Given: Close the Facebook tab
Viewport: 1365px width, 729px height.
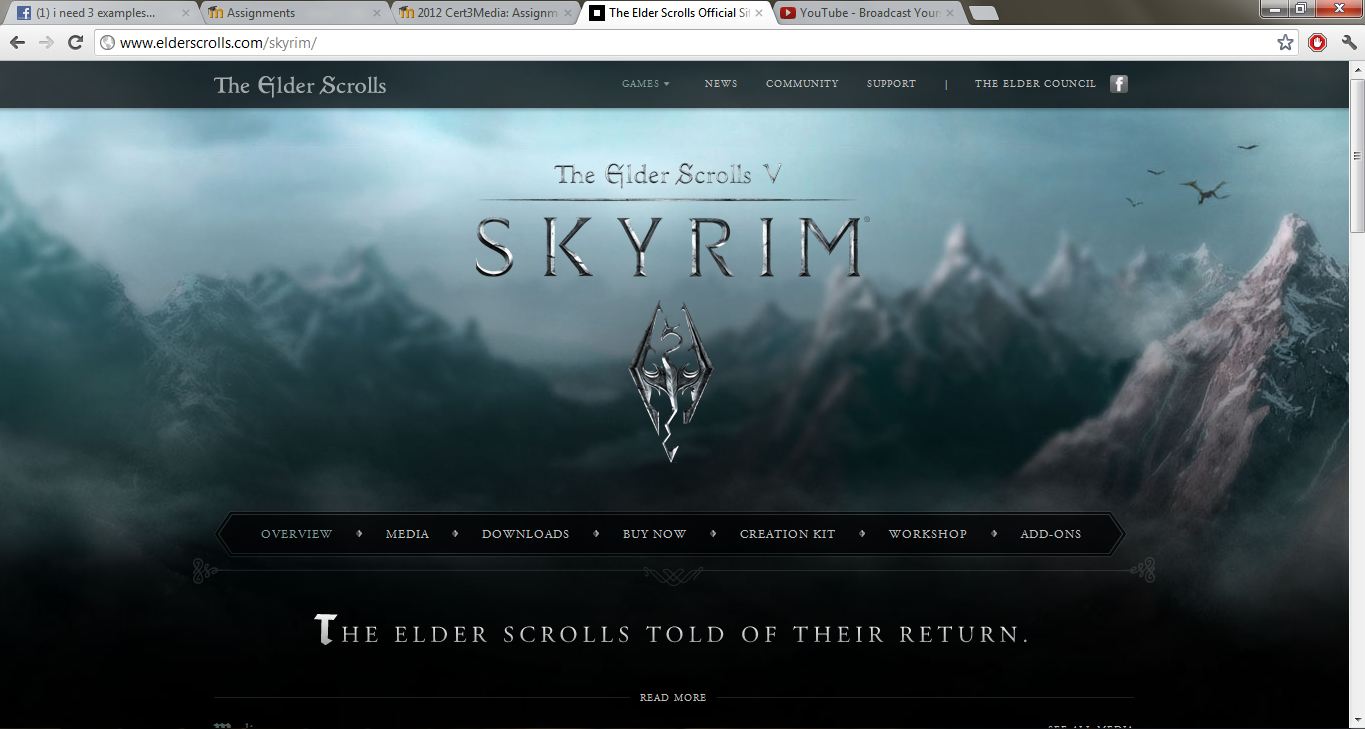Looking at the screenshot, I should tap(185, 13).
